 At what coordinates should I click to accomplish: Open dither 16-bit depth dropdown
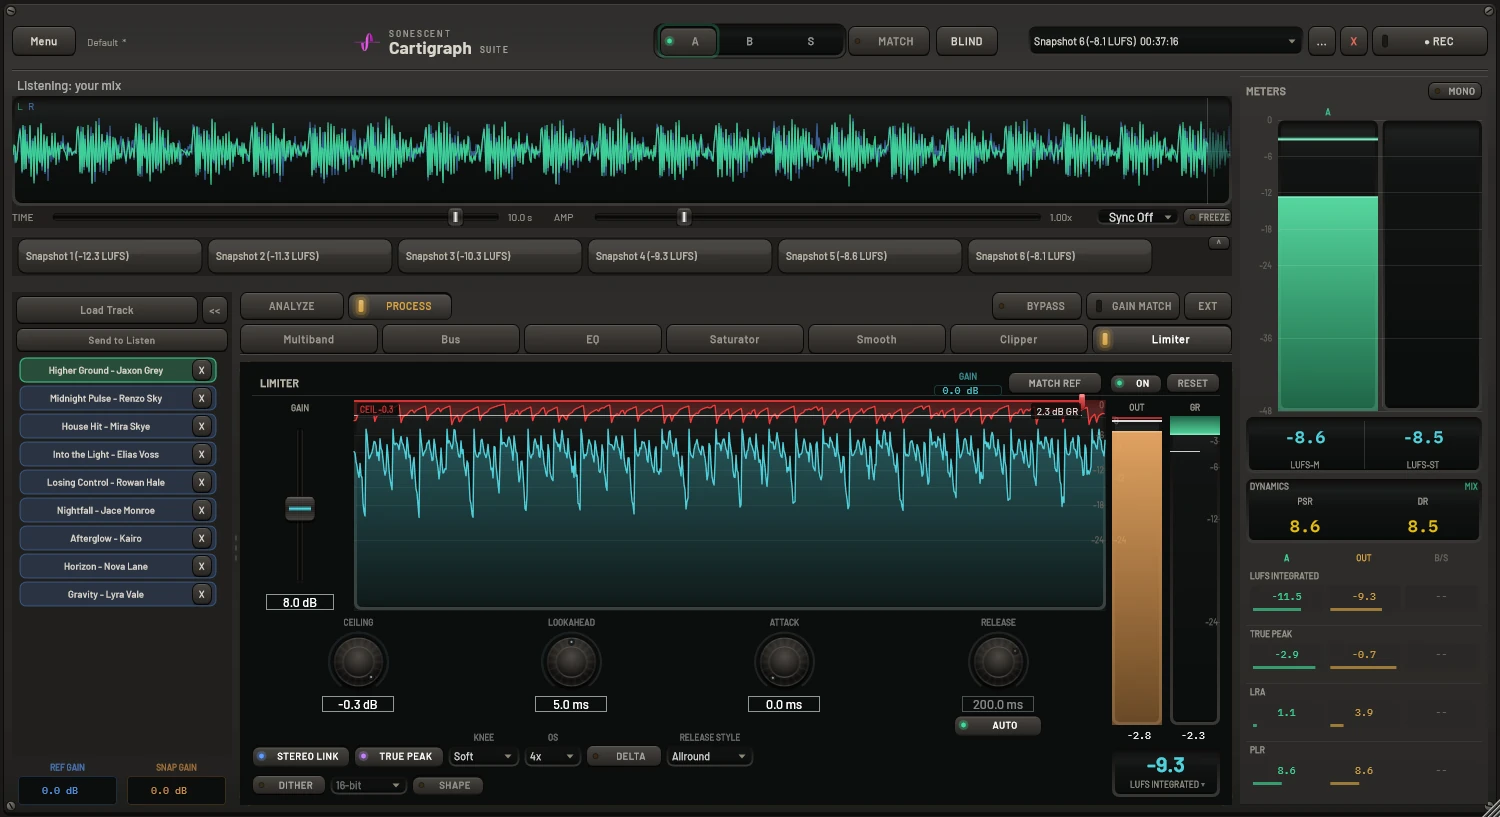368,786
